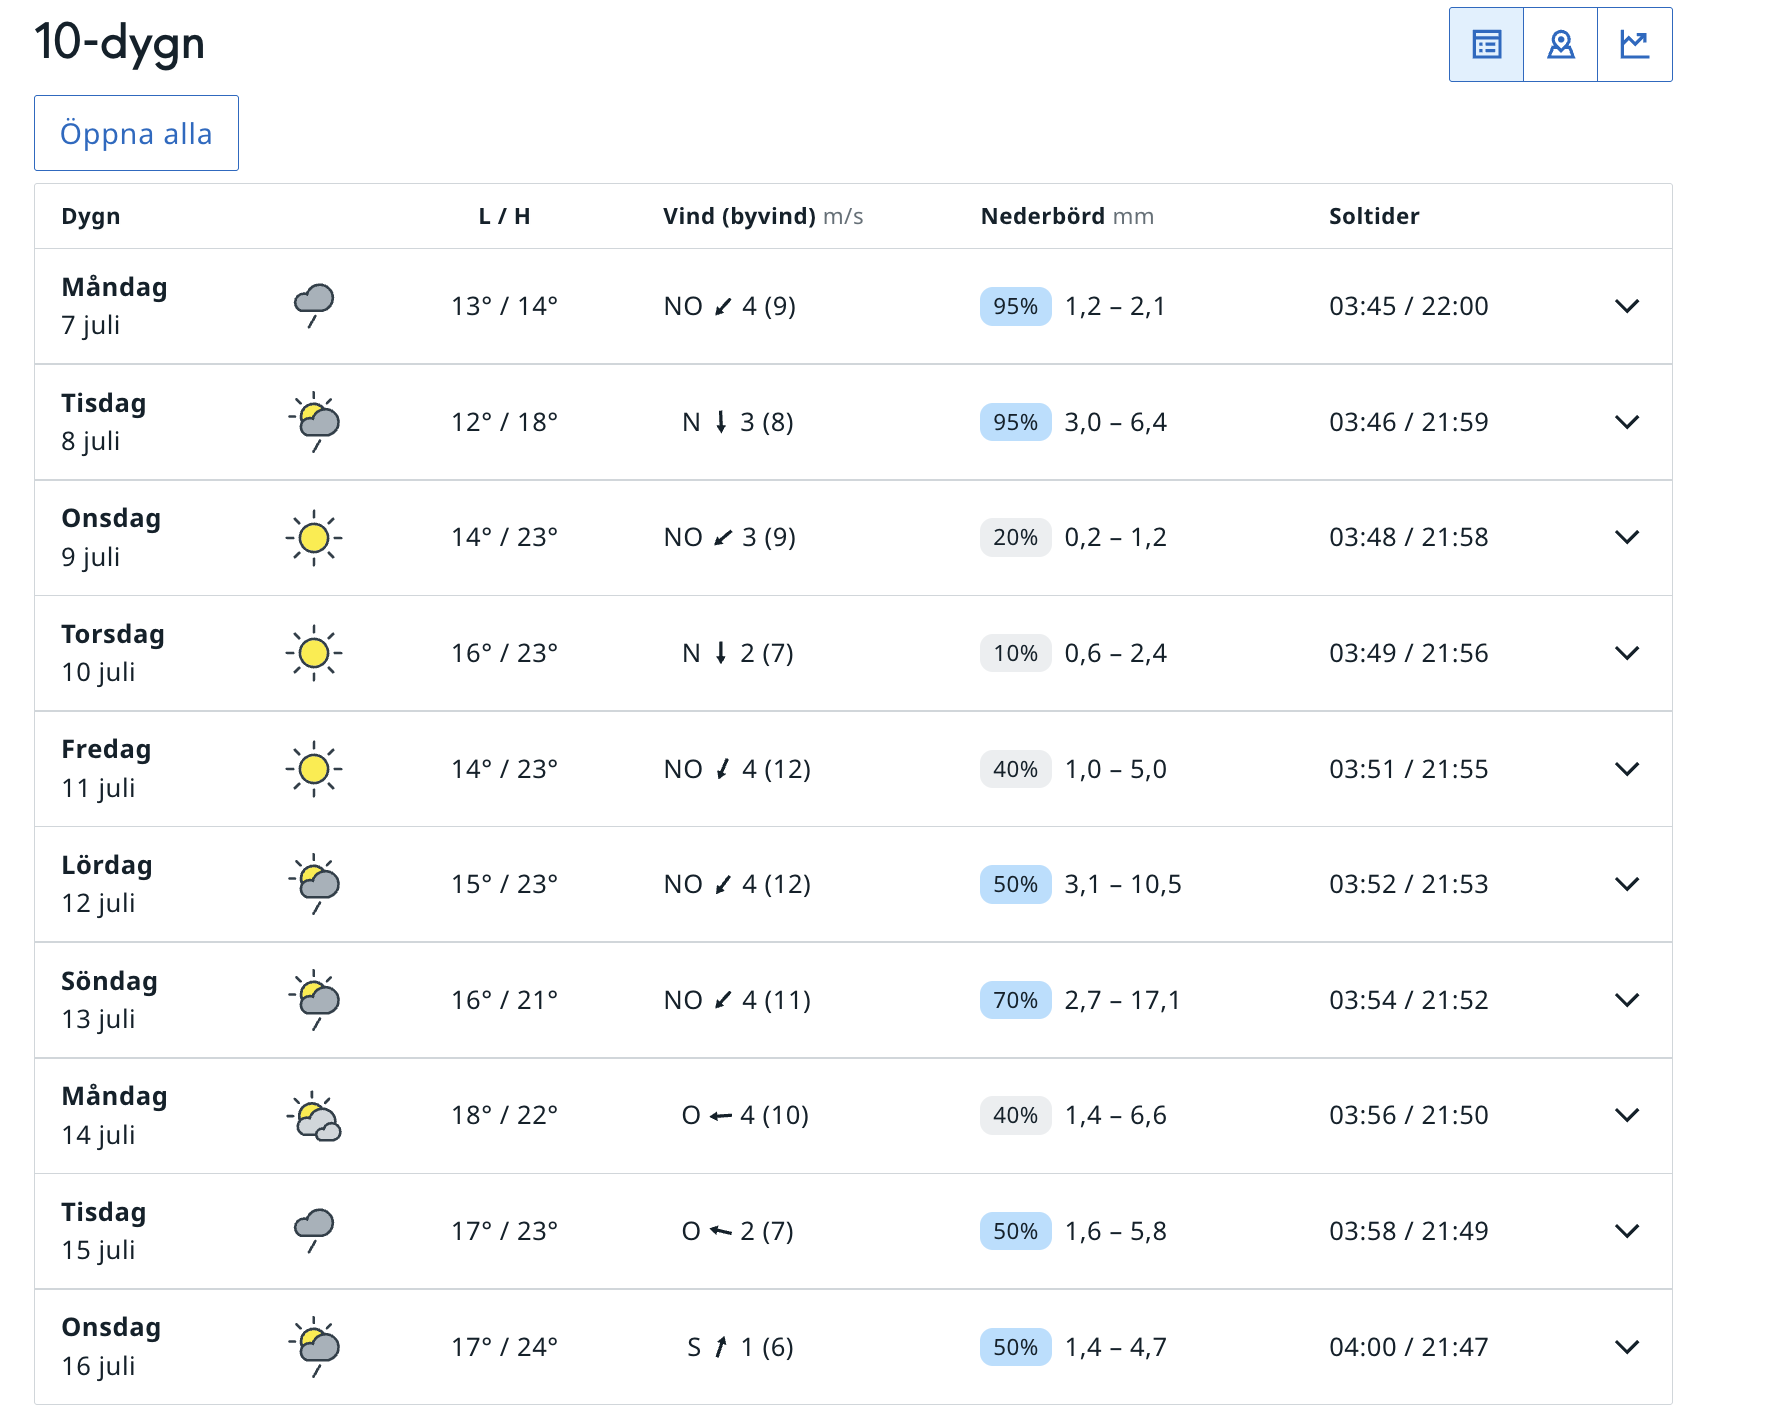Click the 10-dygn heading
This screenshot has width=1776, height=1412.
120,42
